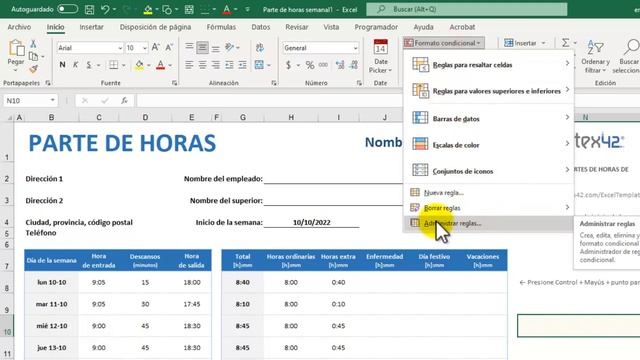640x360 pixels.
Task: Toggle italic with the K button
Action: tap(76, 65)
